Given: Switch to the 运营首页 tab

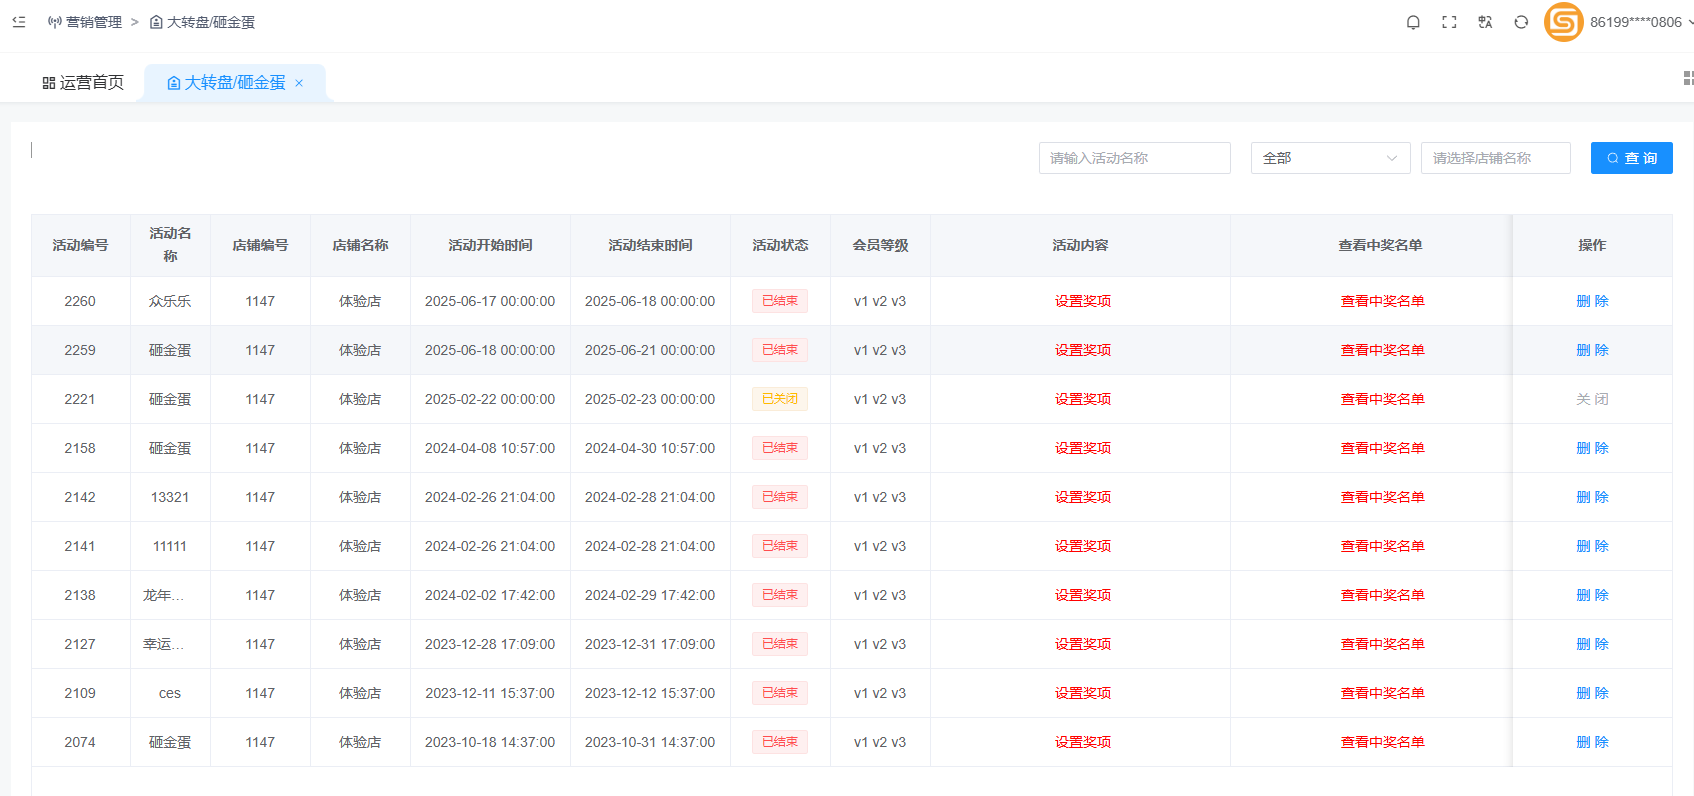Looking at the screenshot, I should [x=83, y=83].
